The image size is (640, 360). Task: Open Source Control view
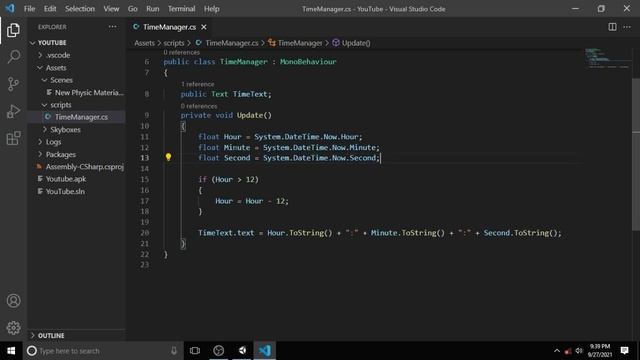(x=13, y=84)
